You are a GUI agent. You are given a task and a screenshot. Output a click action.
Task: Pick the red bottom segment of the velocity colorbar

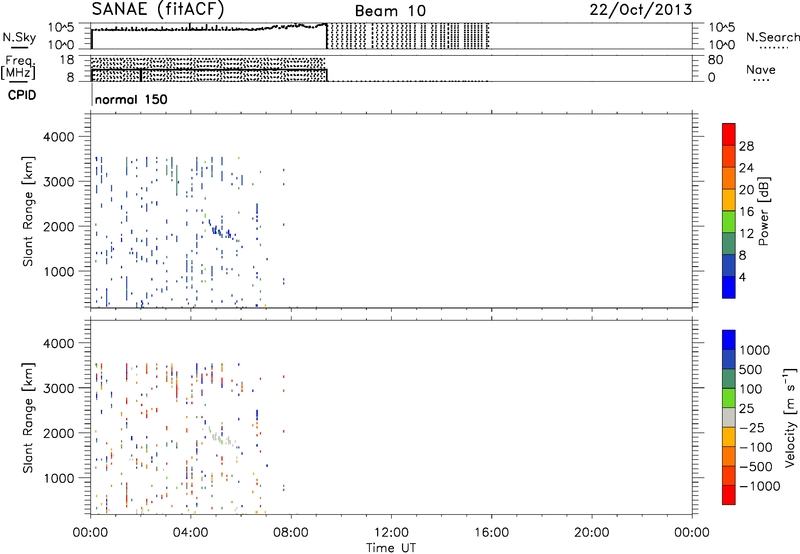coord(729,495)
